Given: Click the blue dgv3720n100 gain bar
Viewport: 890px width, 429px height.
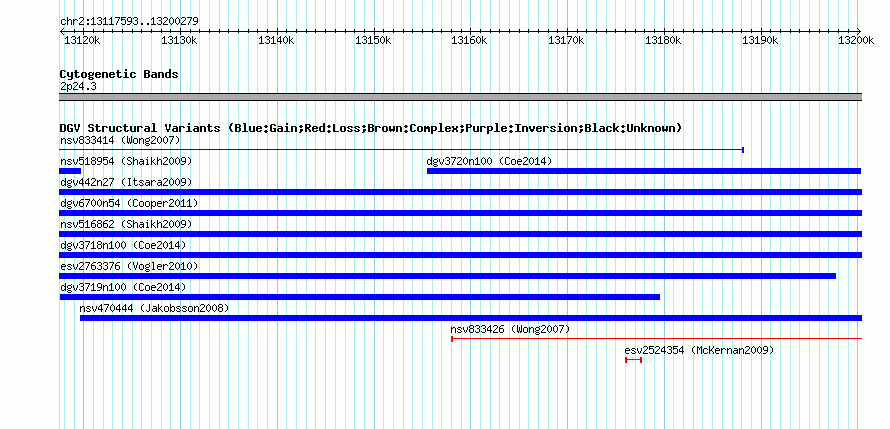Looking at the screenshot, I should pos(644,171).
